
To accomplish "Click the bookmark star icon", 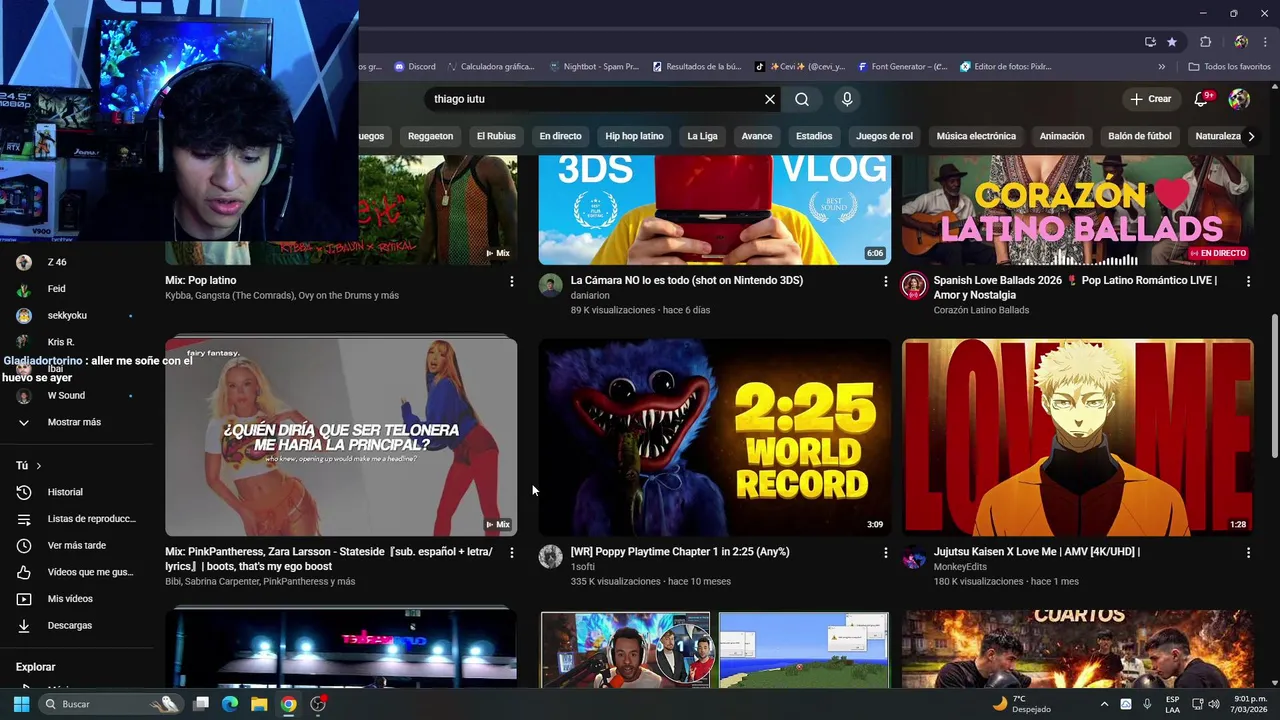I will pos(1172,42).
